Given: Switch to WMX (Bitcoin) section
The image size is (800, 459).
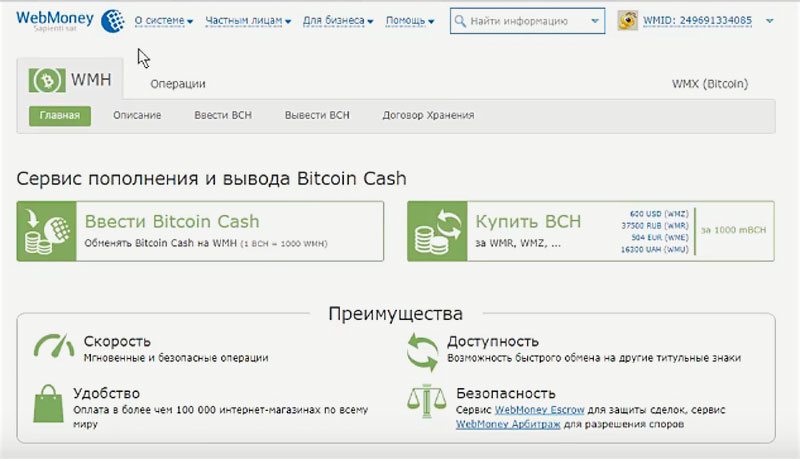Looking at the screenshot, I should [710, 84].
